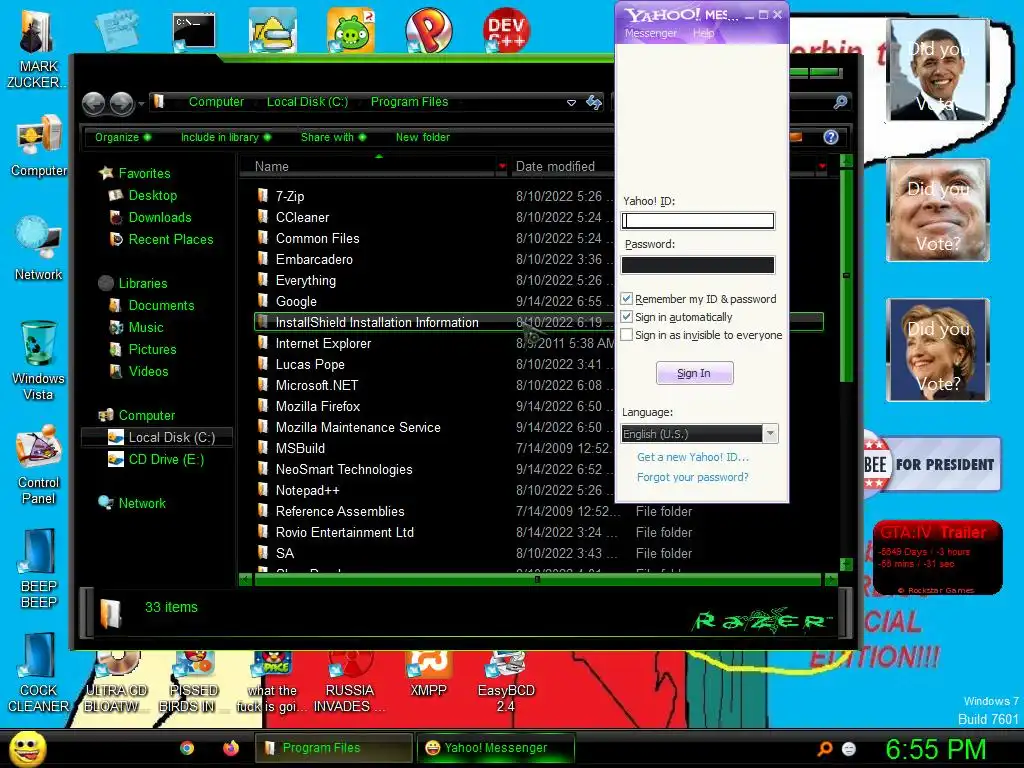Click Local Disk (C:) in address breadcrumb
The image size is (1024, 768).
coord(307,102)
